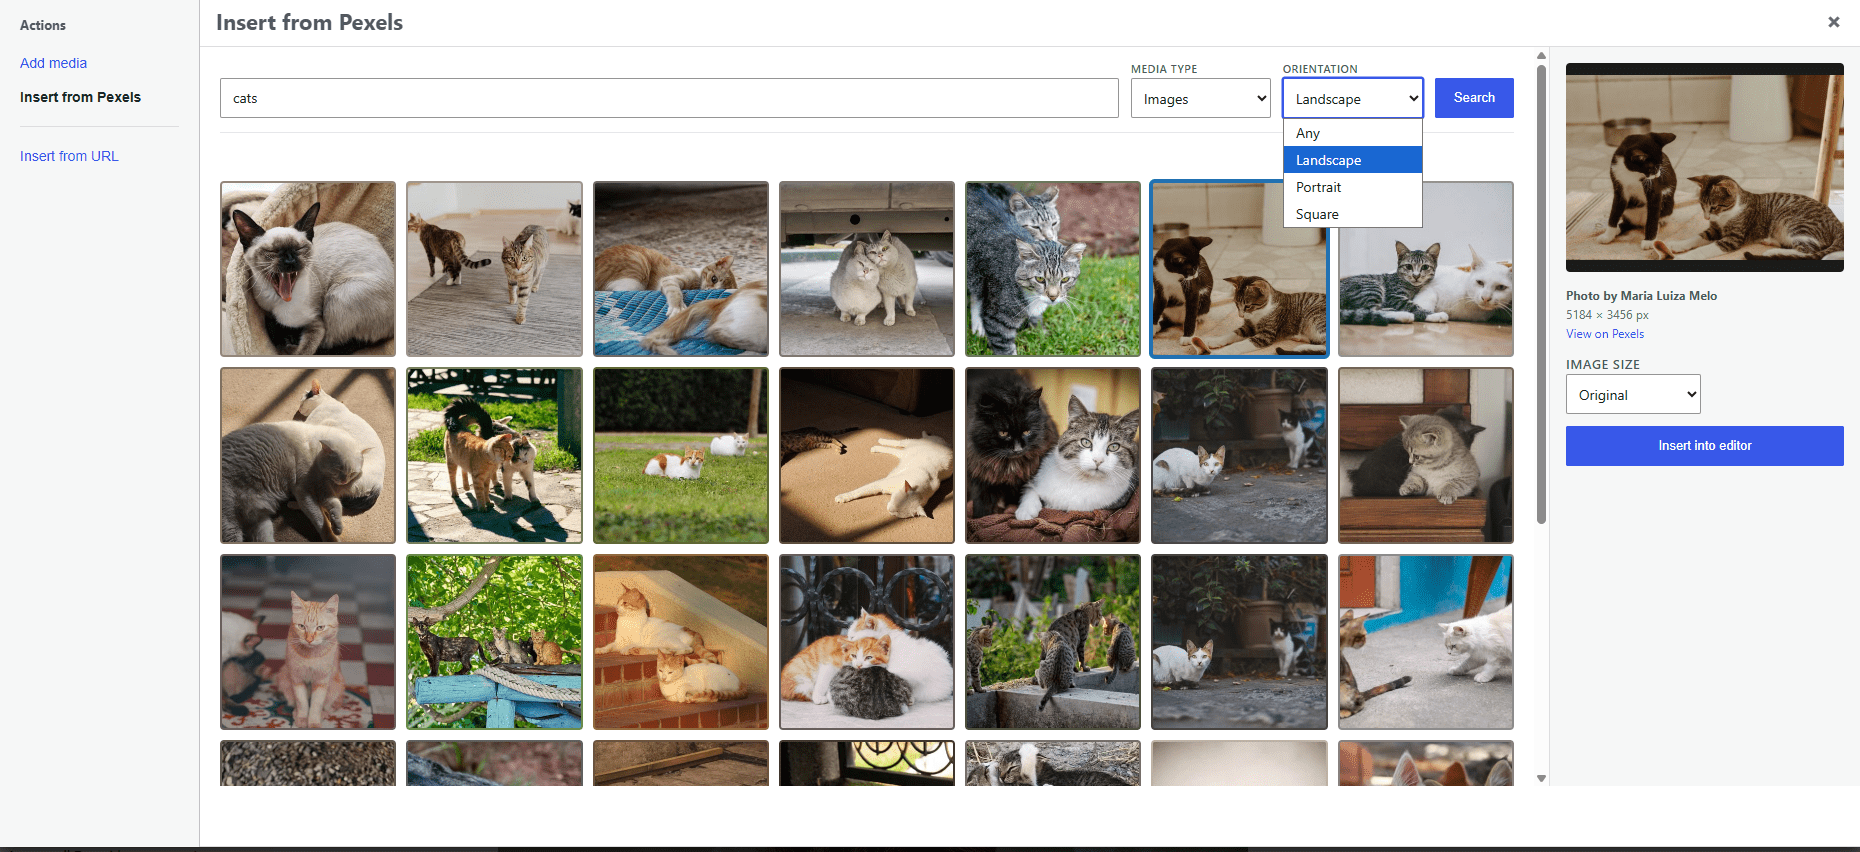Select orange cat on checkered floor thumbnail
Viewport: 1860px width, 852px height.
pyautogui.click(x=308, y=642)
